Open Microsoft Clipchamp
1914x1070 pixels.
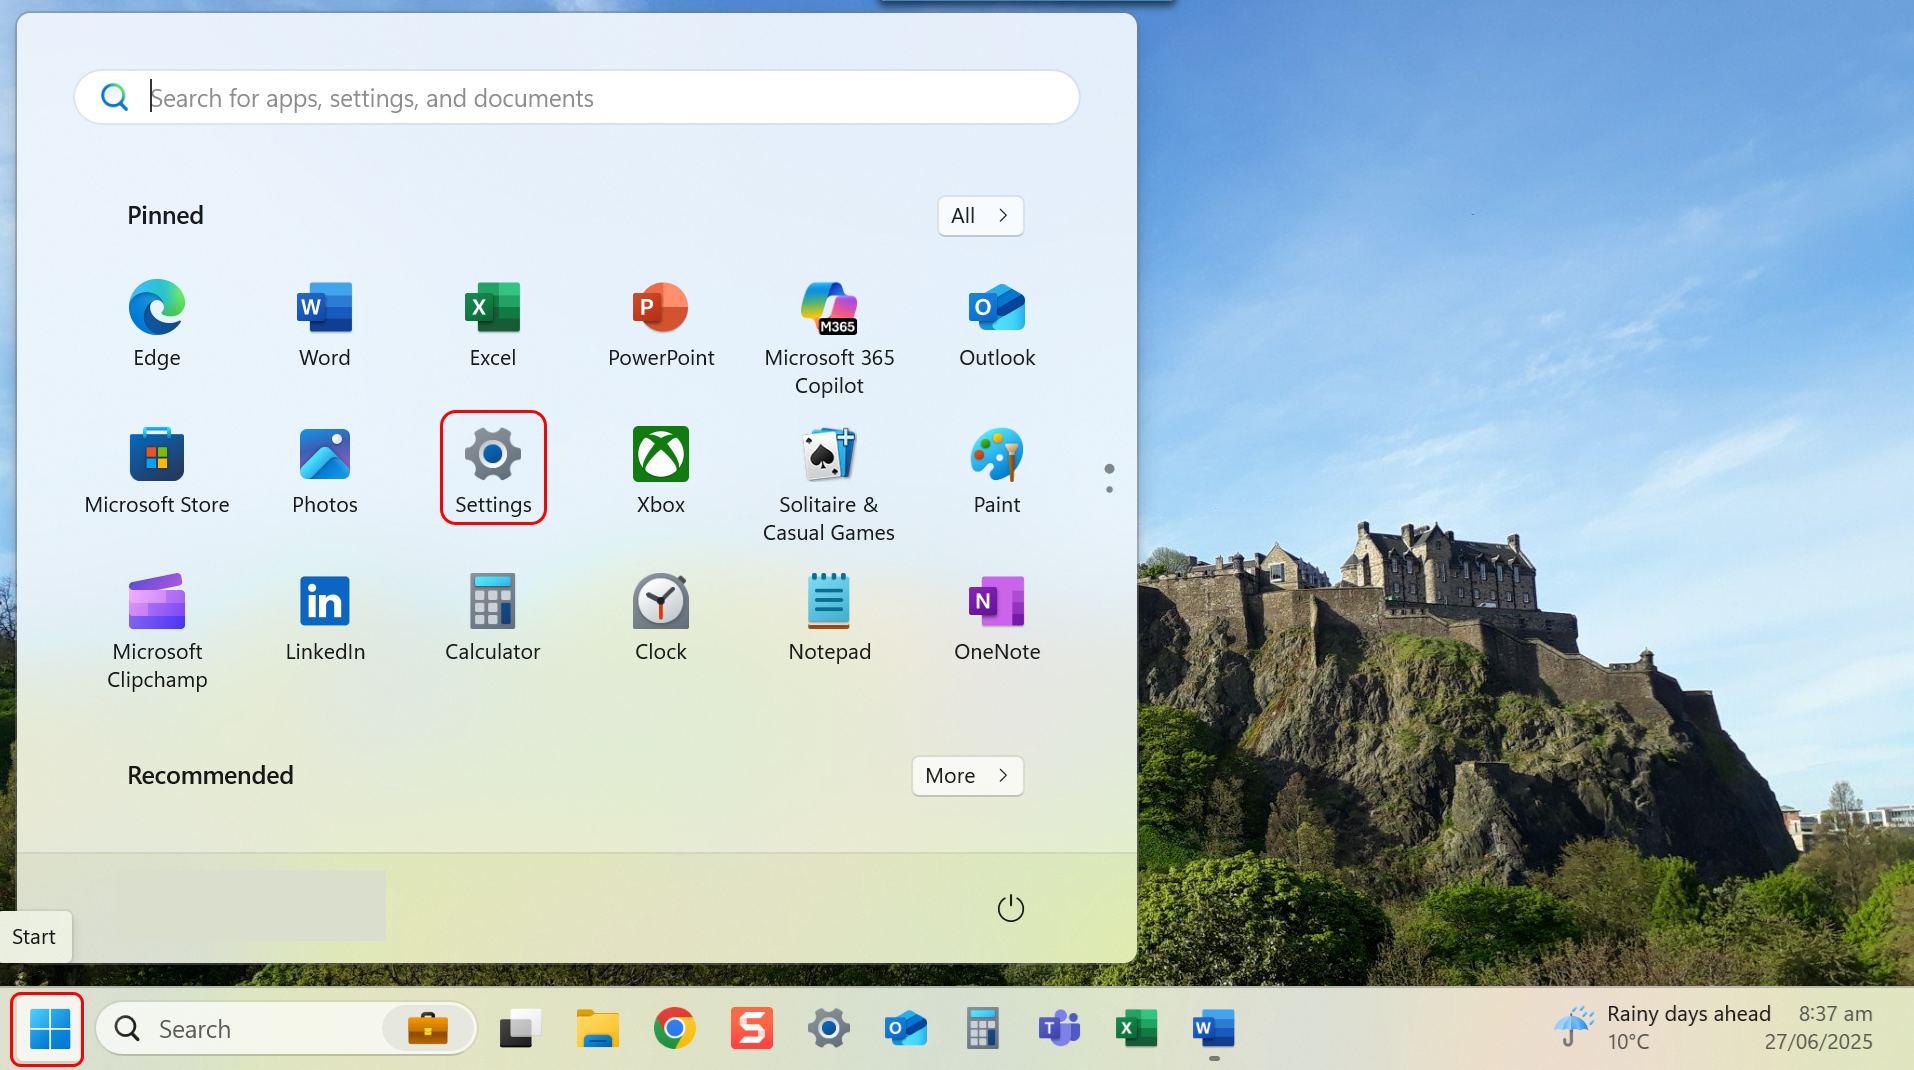(157, 632)
